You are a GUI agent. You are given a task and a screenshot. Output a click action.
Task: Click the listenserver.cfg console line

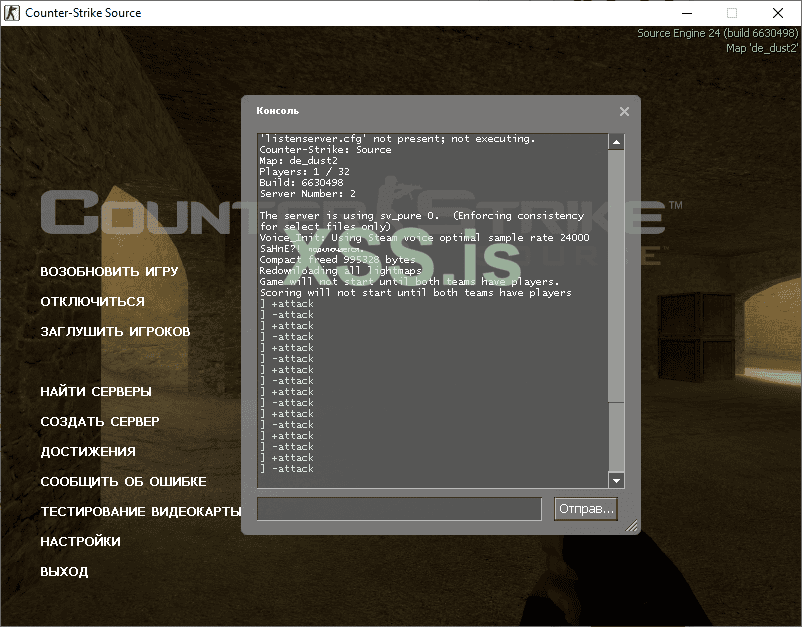pos(397,139)
